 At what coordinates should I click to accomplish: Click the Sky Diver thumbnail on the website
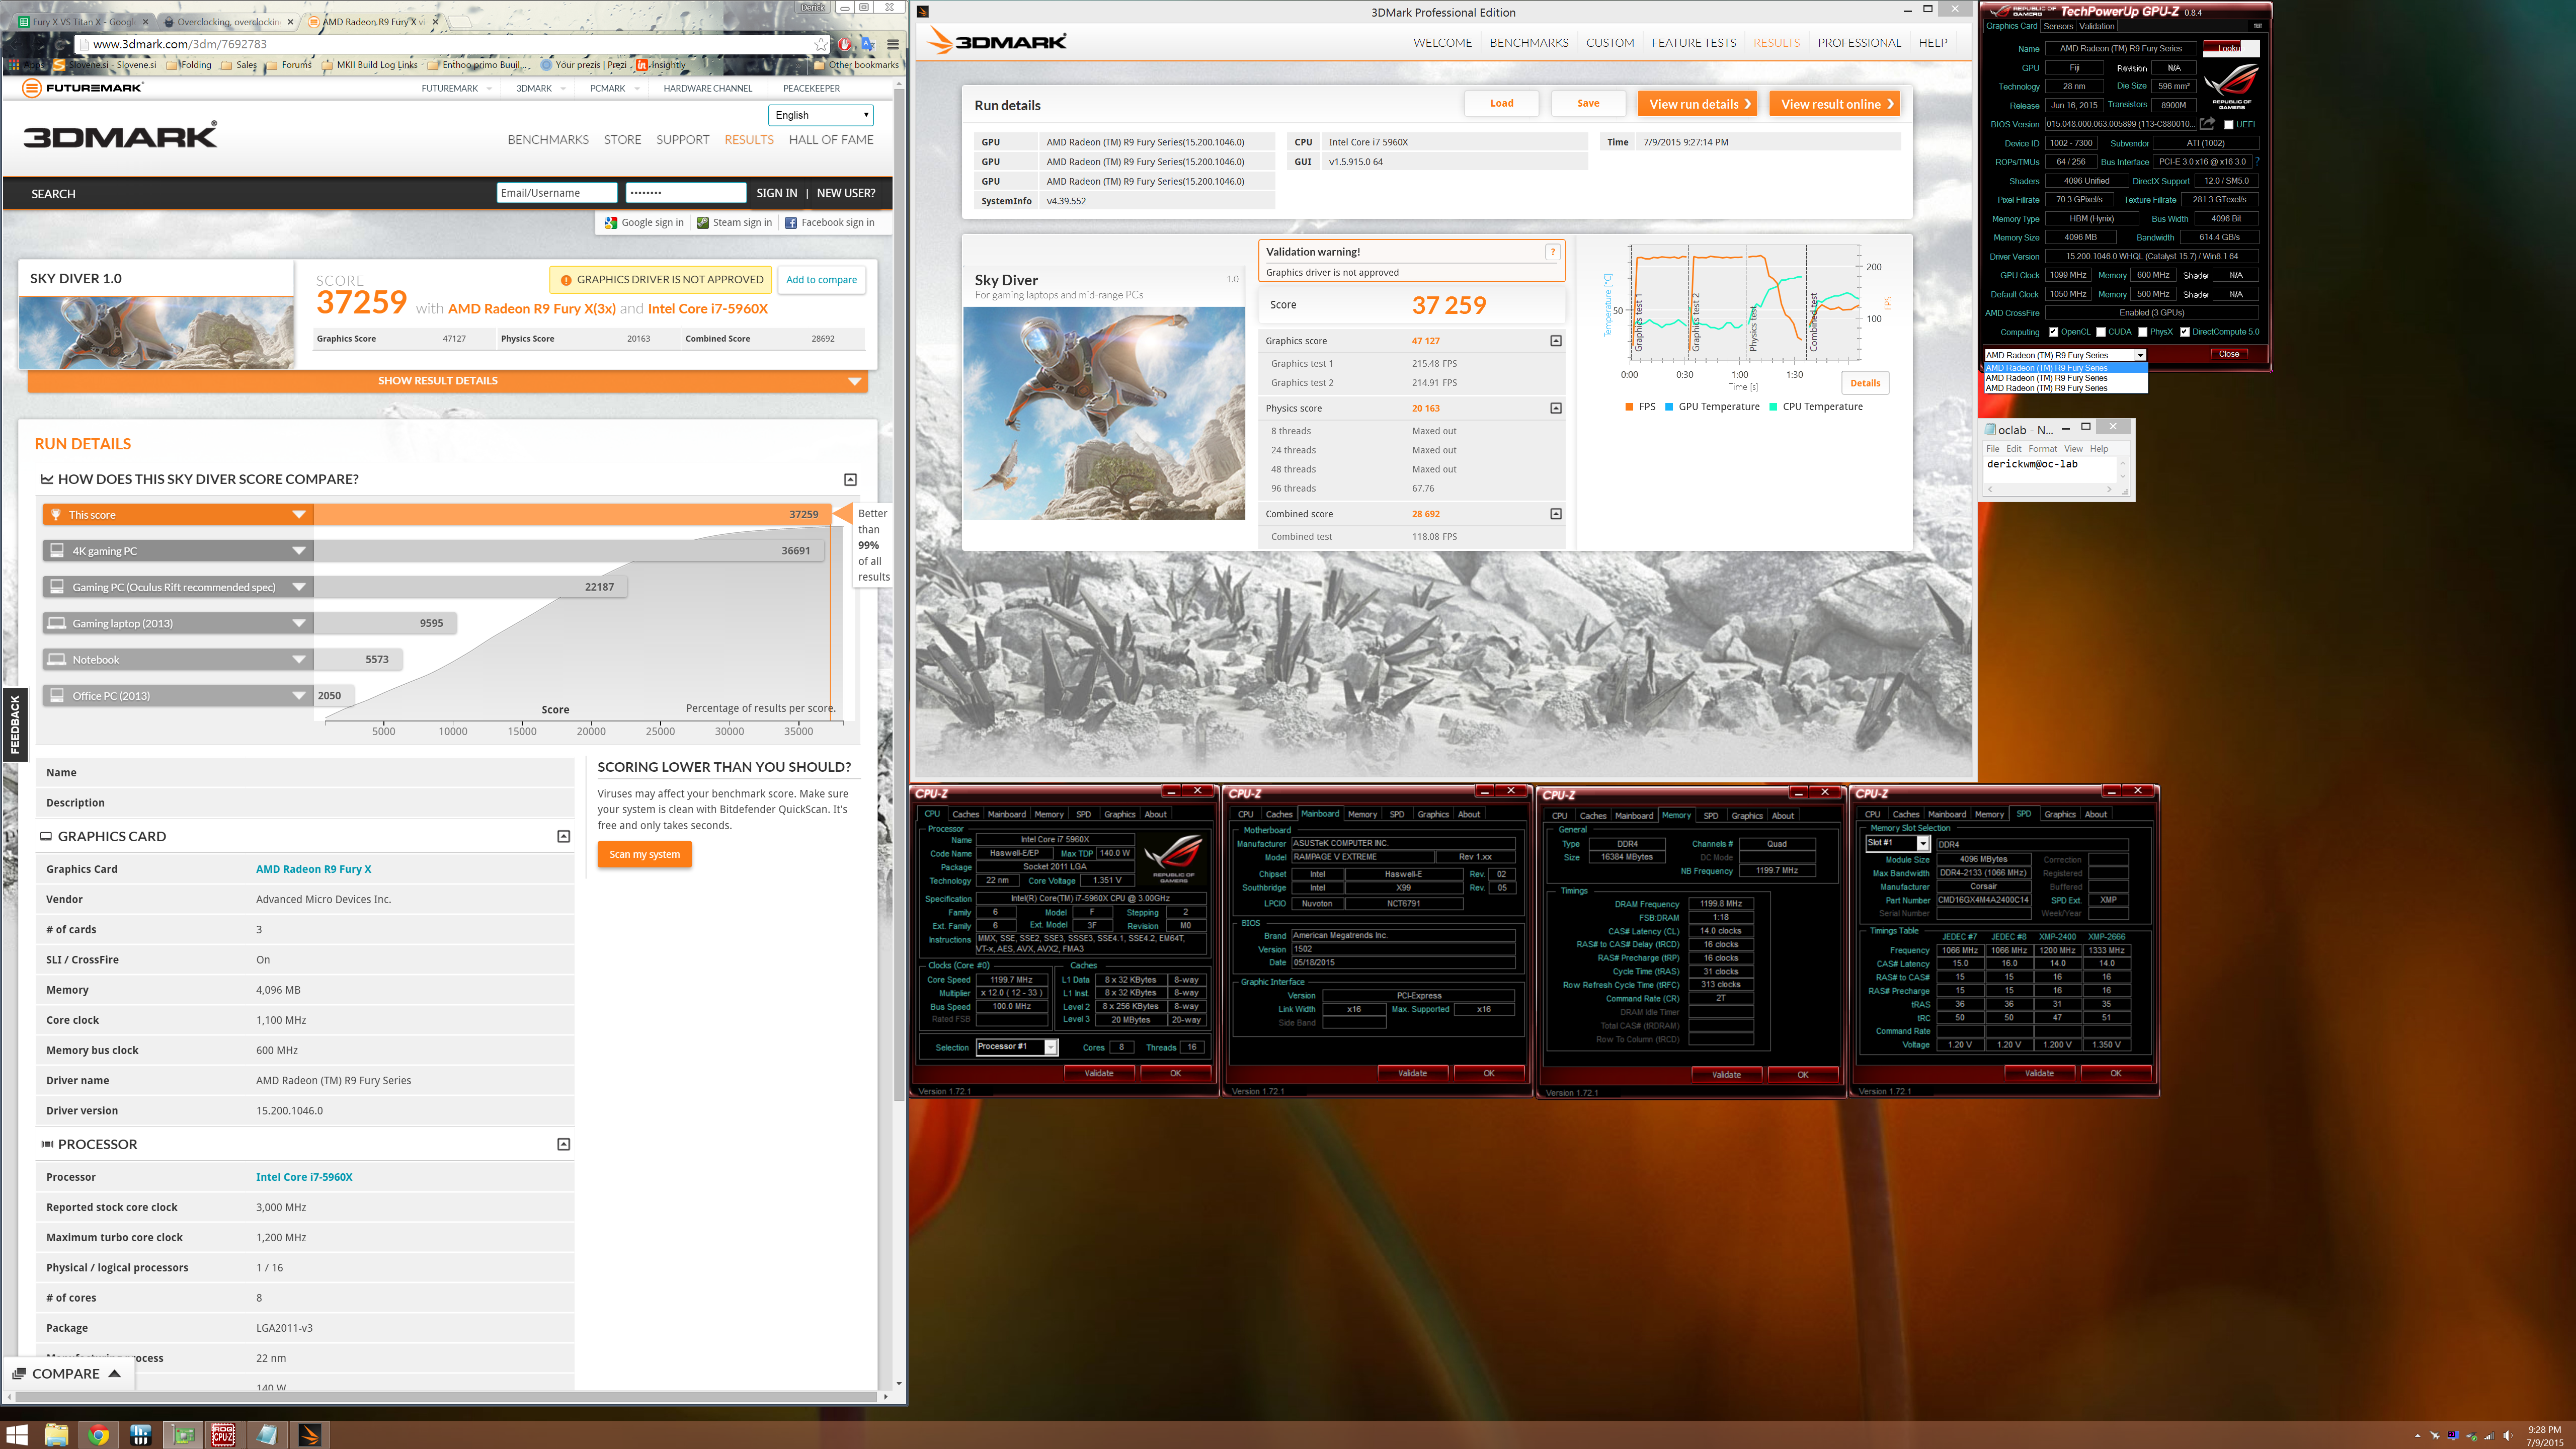point(156,333)
